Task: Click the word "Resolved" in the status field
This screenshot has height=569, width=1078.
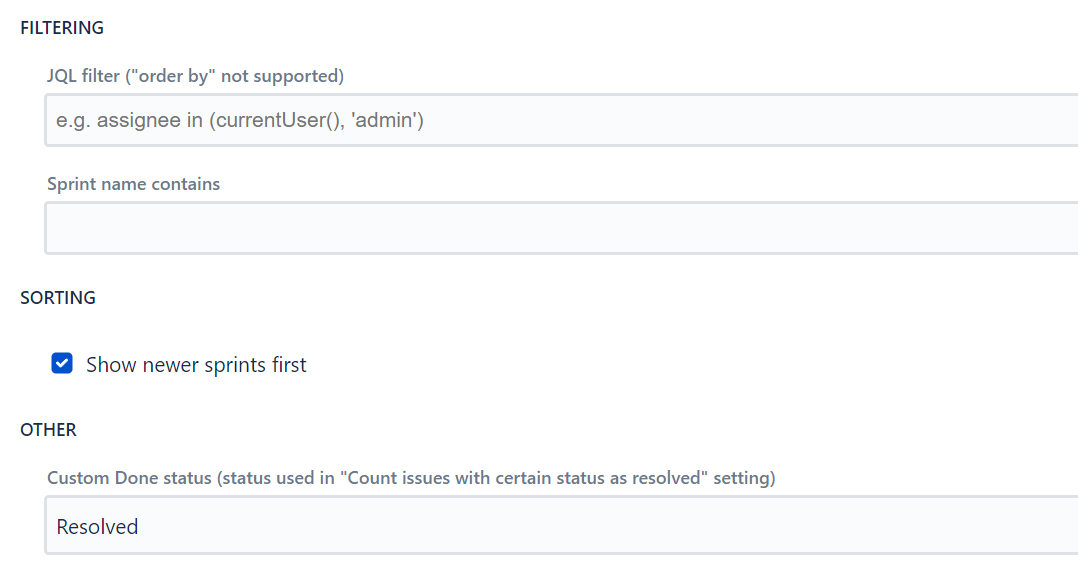Action: click(x=97, y=527)
